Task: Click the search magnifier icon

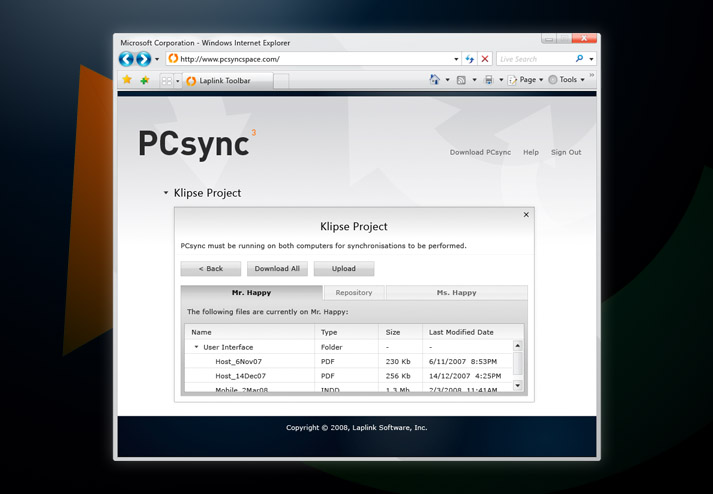Action: tap(579, 59)
